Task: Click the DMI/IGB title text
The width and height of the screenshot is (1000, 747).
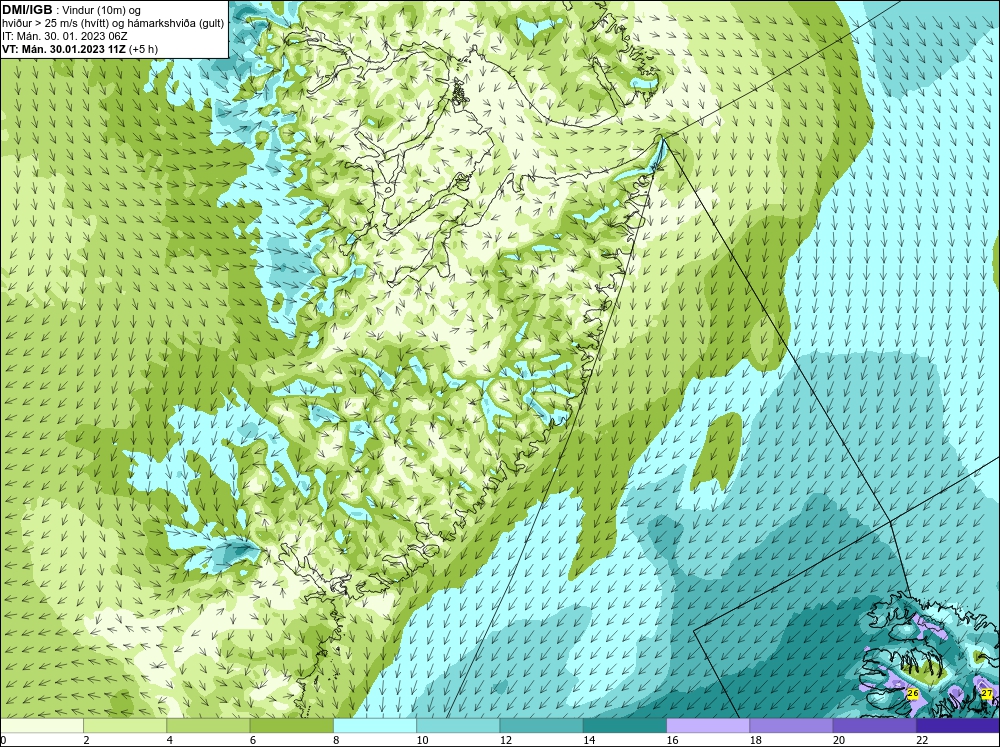Action: pyautogui.click(x=27, y=10)
